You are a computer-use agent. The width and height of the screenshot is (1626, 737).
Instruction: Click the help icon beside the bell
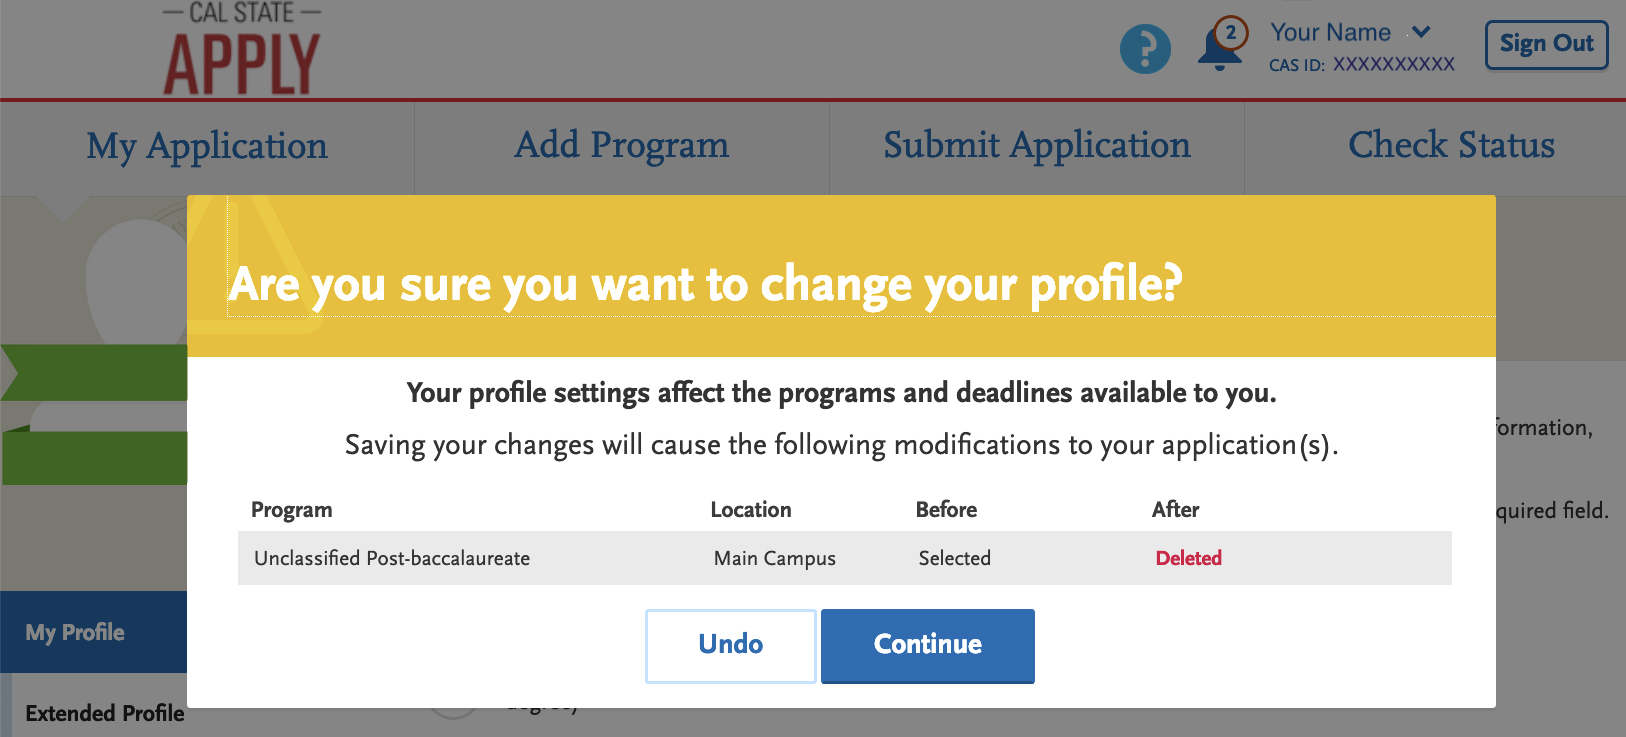[x=1145, y=47]
